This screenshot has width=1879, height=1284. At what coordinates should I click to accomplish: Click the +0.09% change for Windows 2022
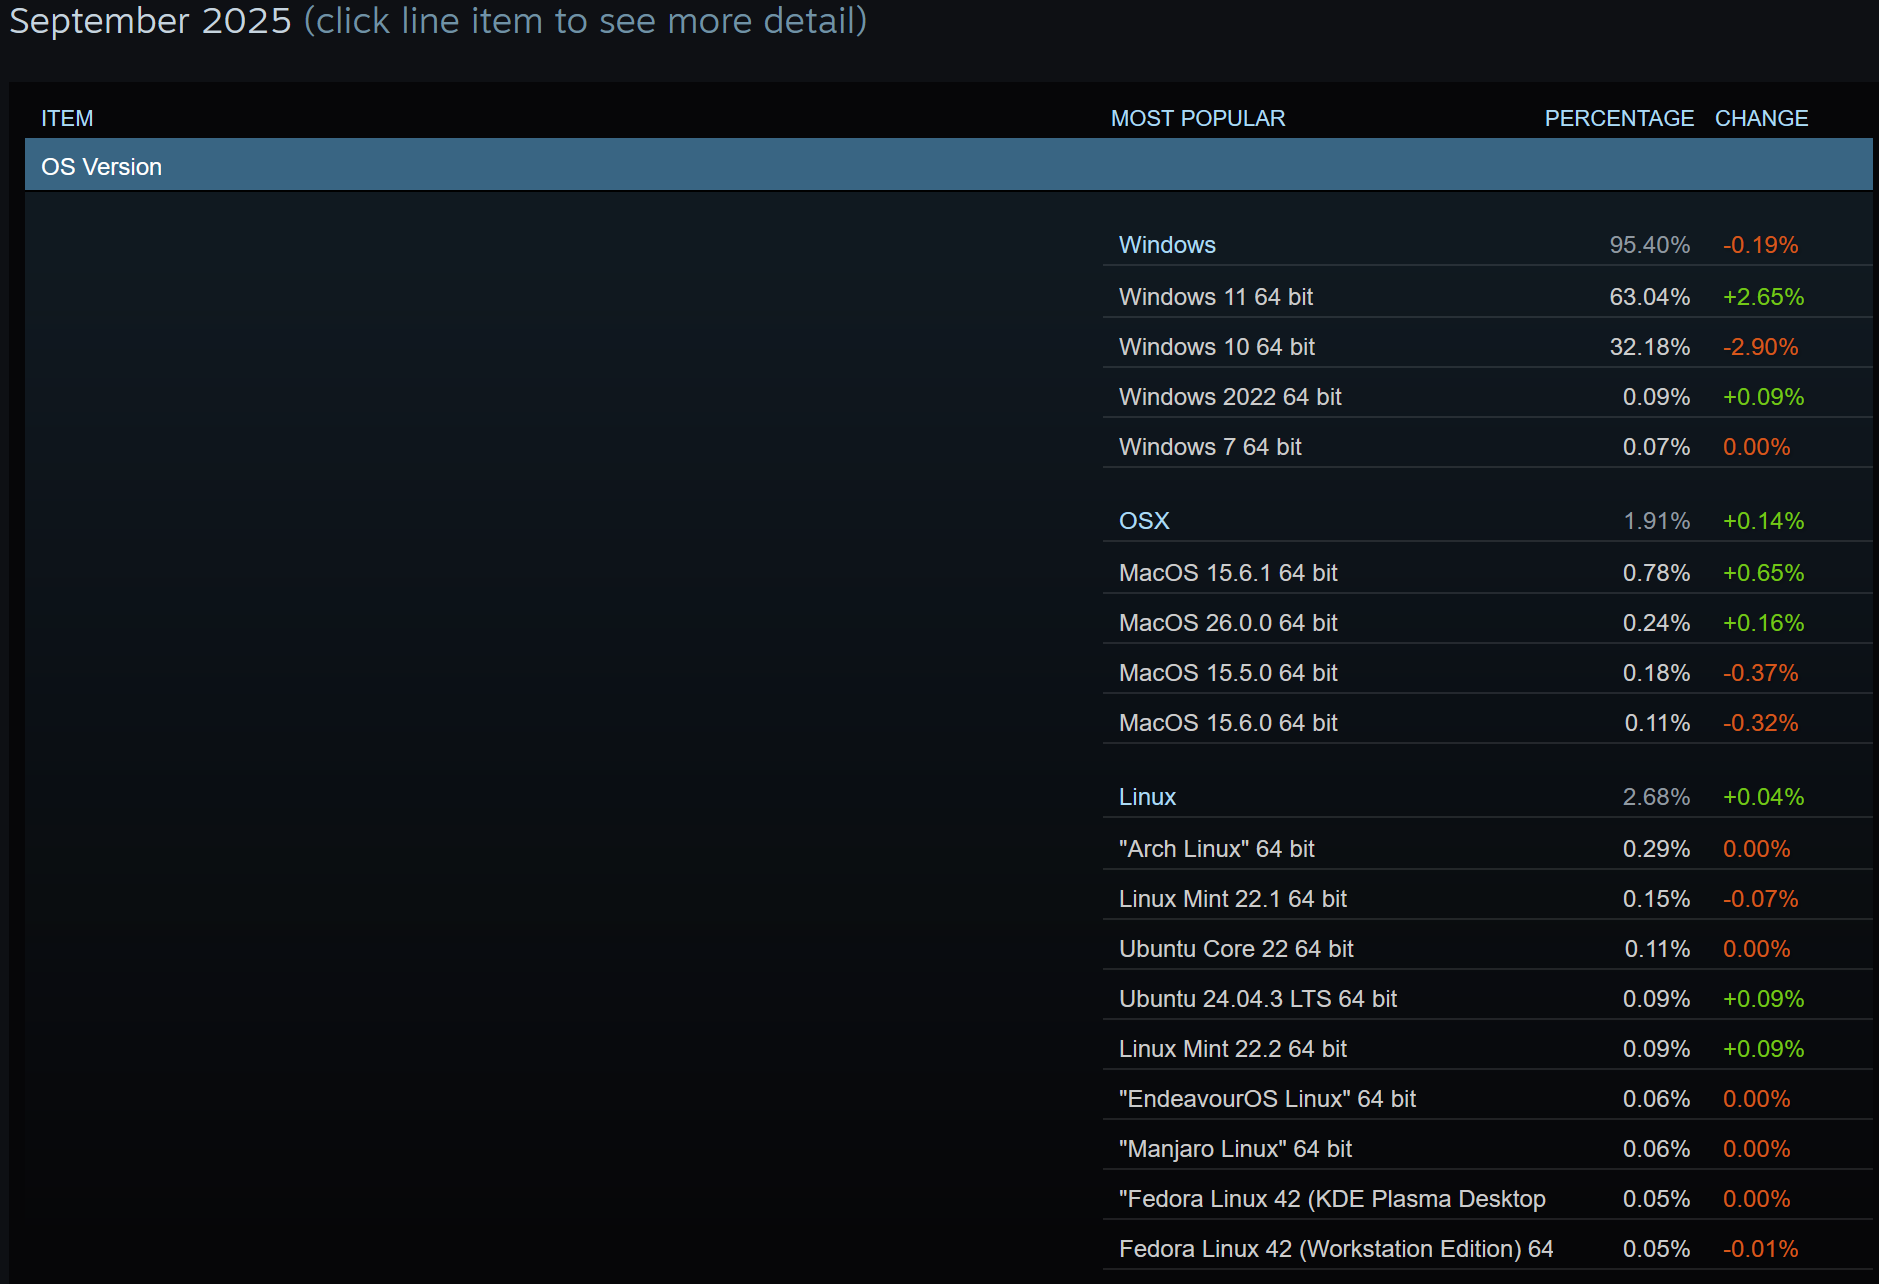(1763, 397)
